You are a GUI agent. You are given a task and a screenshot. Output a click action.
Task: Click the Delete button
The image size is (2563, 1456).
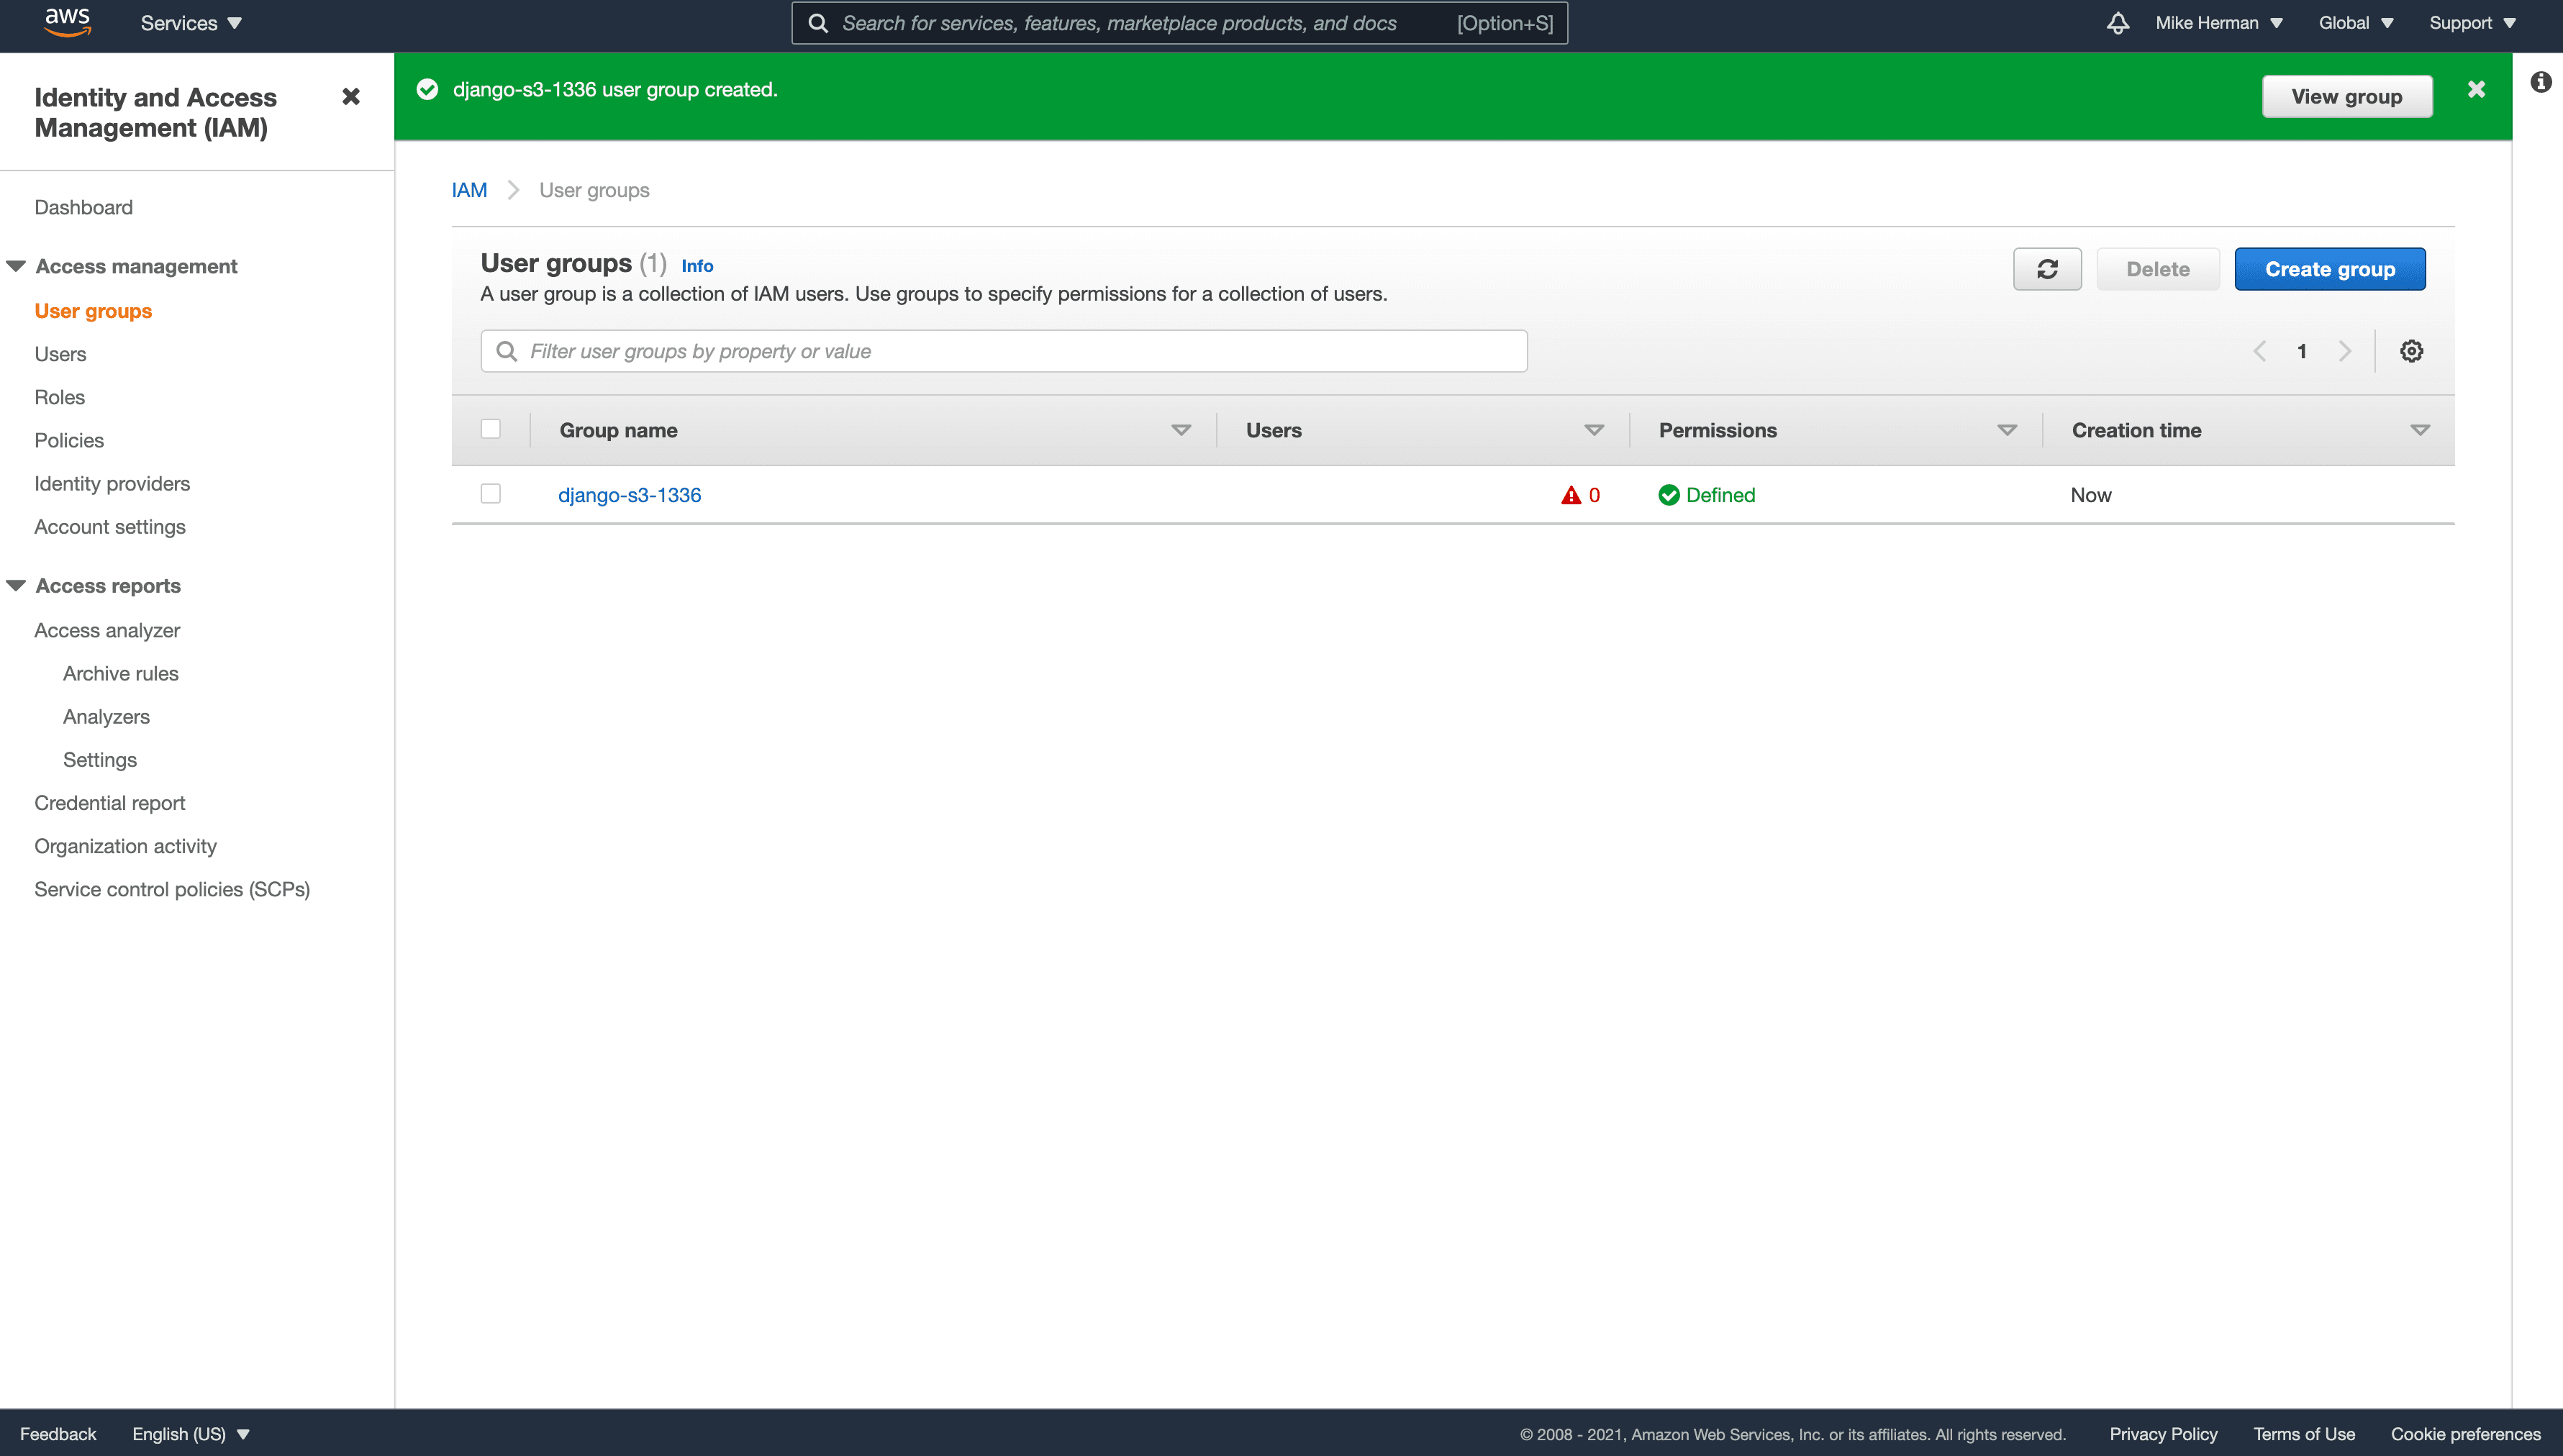pos(2157,269)
